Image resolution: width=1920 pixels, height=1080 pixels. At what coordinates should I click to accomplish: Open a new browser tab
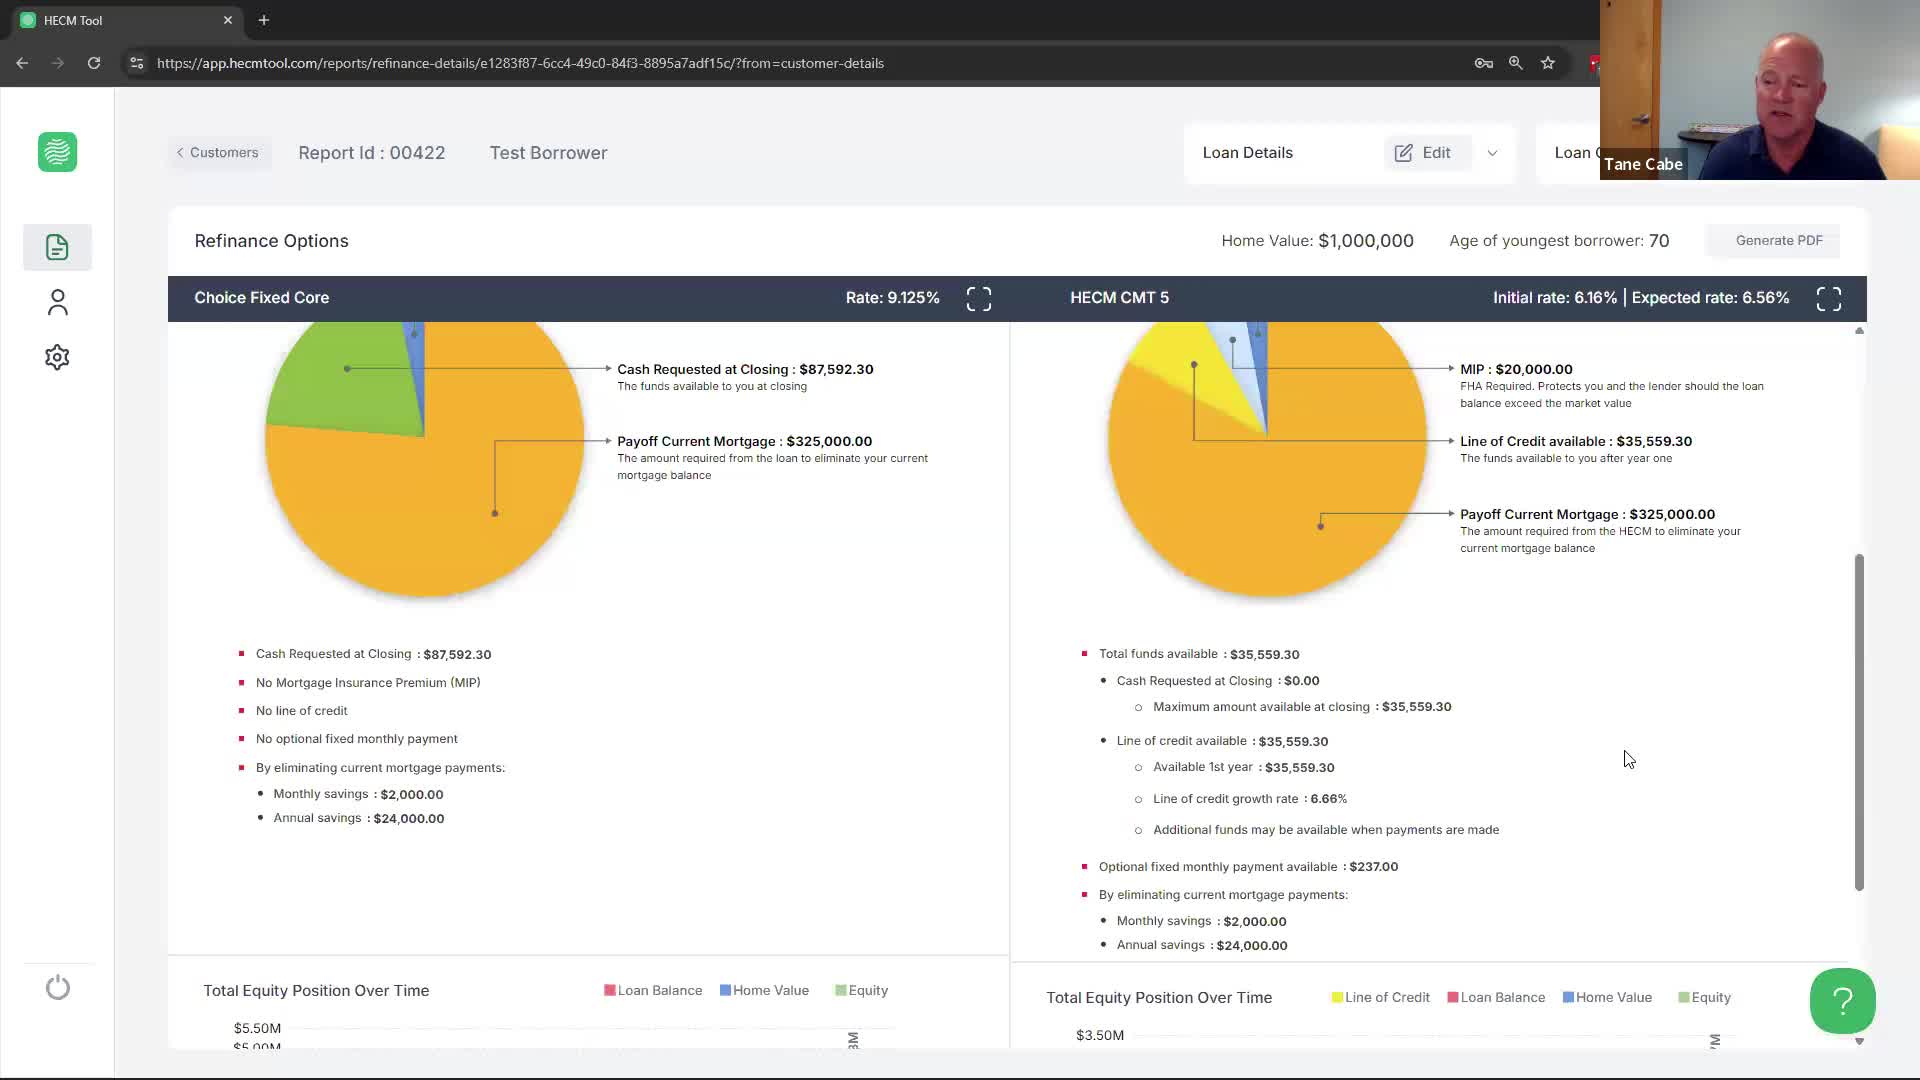point(264,20)
